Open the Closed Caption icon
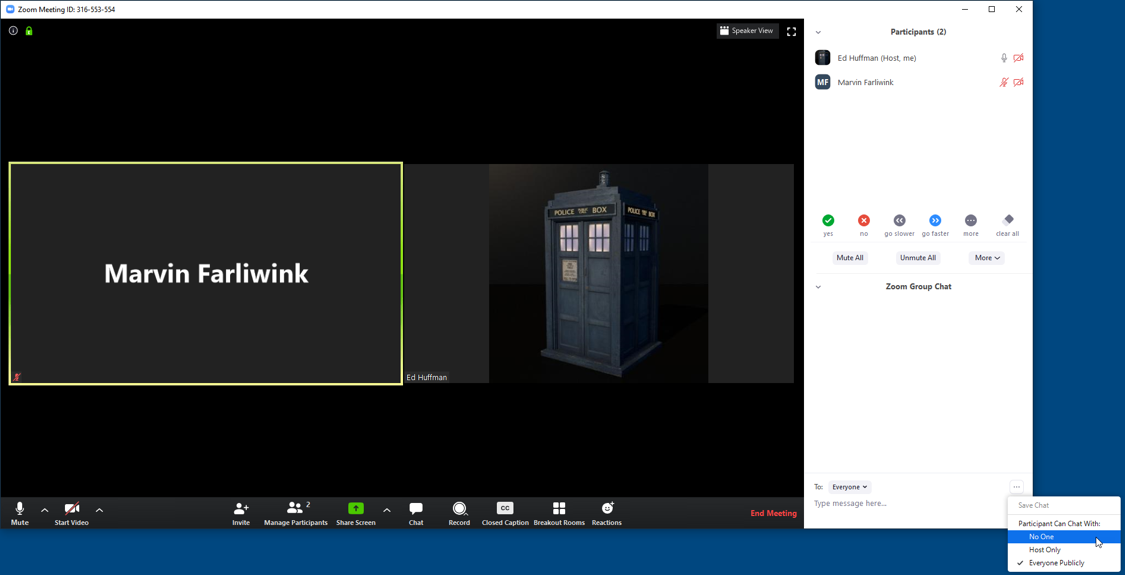This screenshot has height=575, width=1125. coord(505,508)
